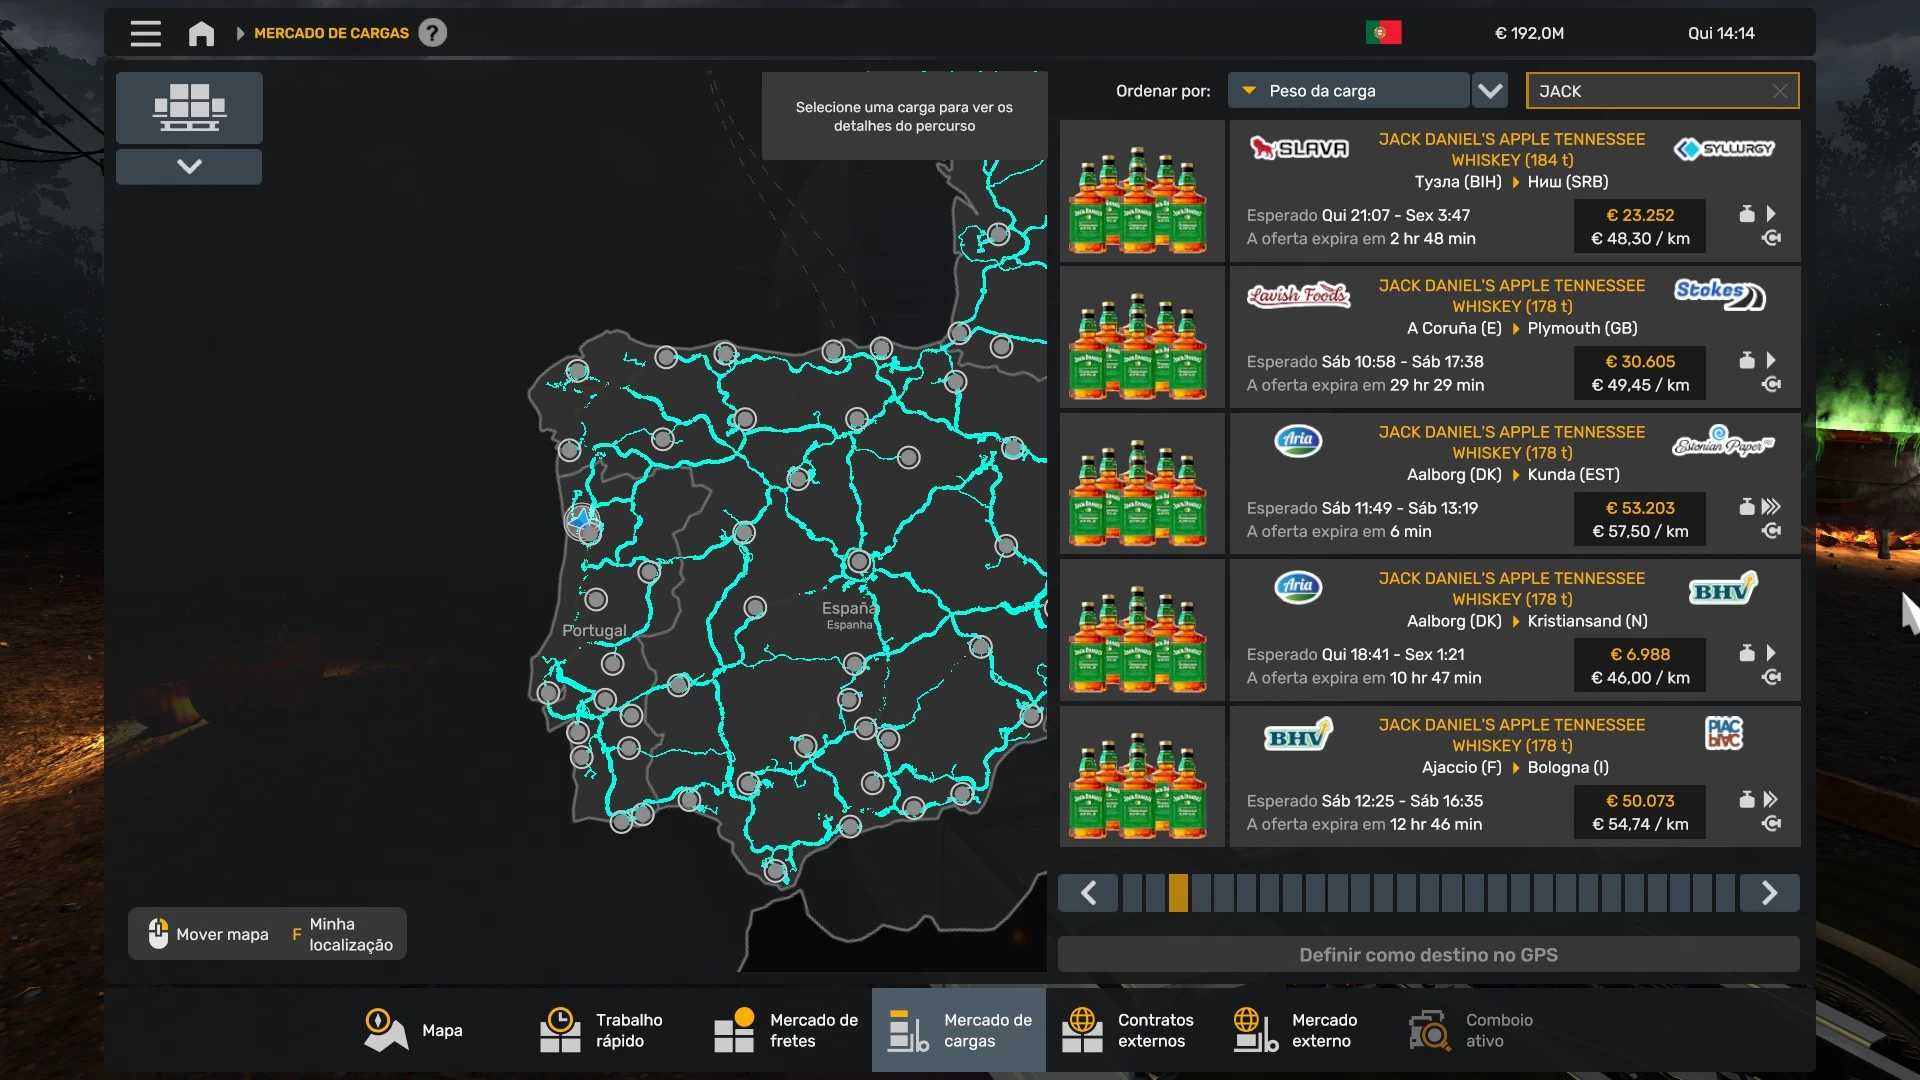Click the Portugal flag icon
The width and height of the screenshot is (1920, 1080).
1383,33
